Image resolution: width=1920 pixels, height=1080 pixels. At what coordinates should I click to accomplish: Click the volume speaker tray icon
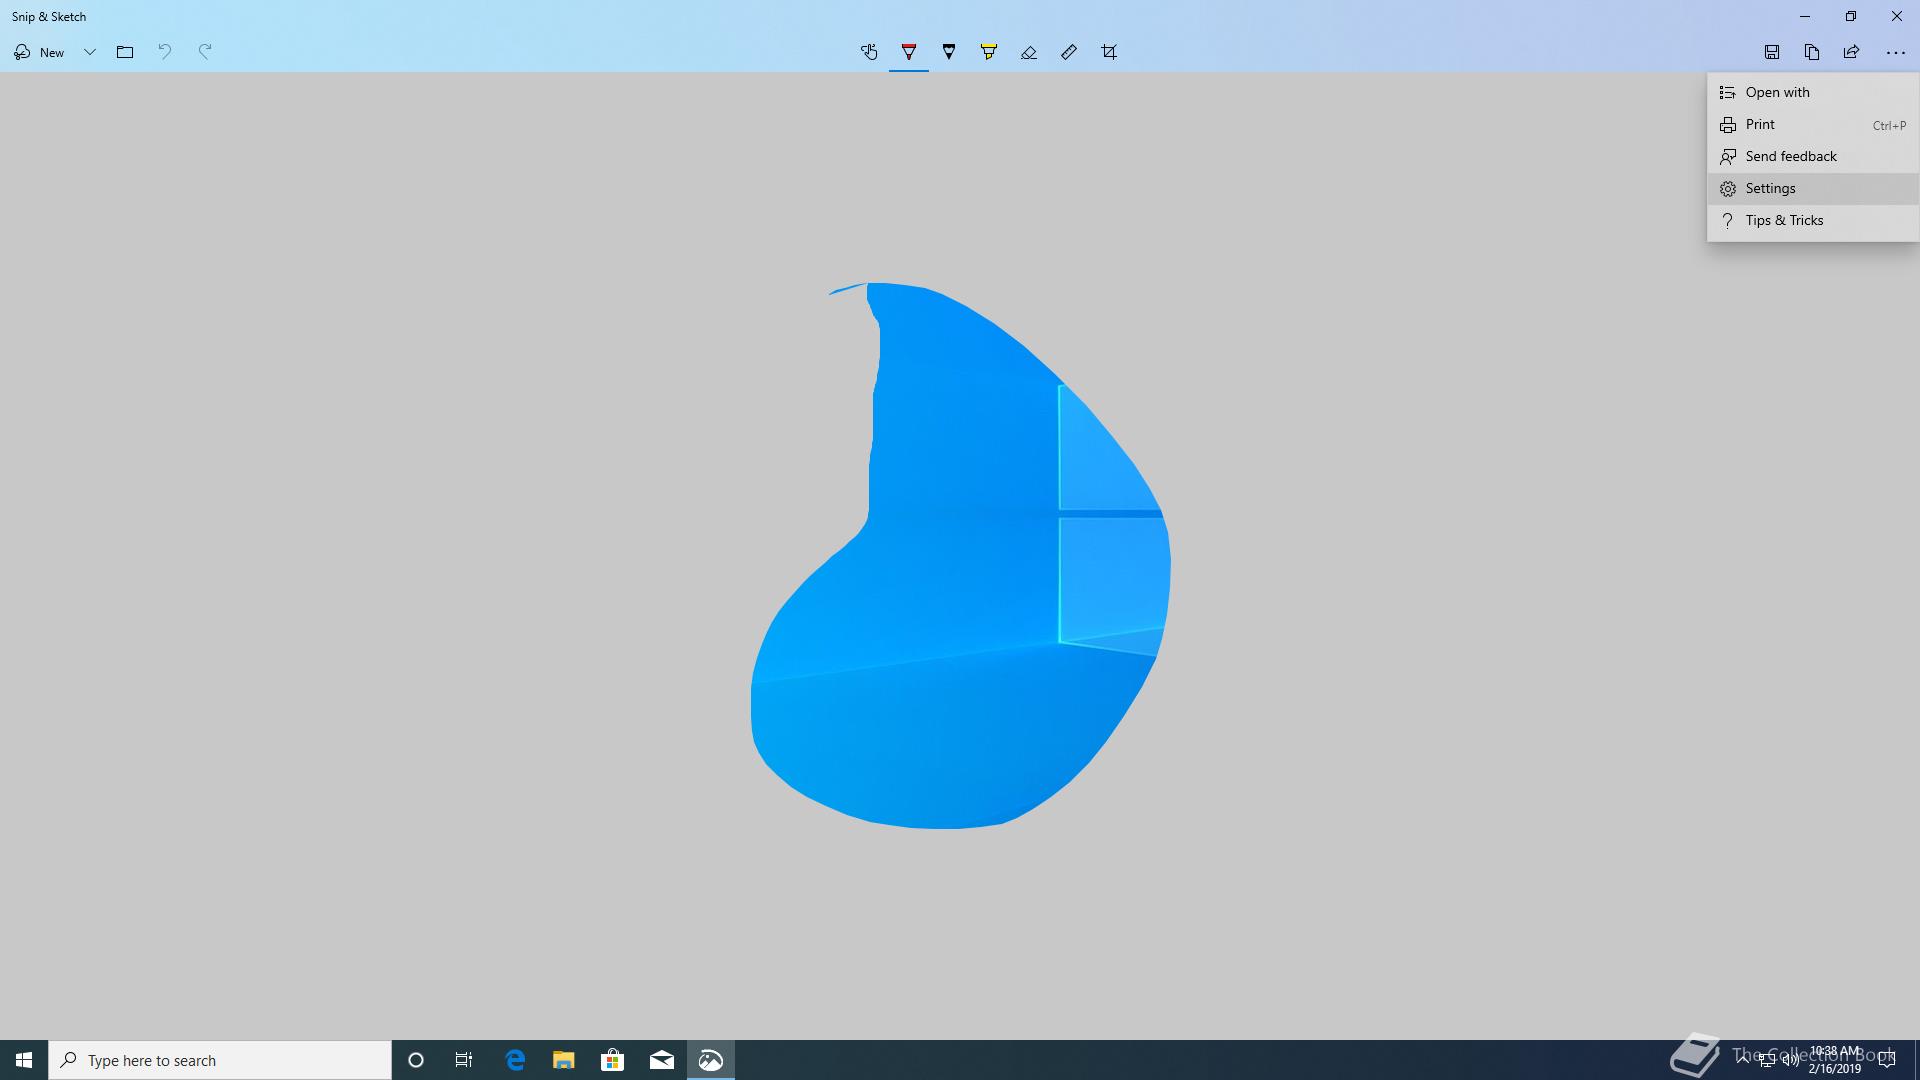[1790, 1060]
